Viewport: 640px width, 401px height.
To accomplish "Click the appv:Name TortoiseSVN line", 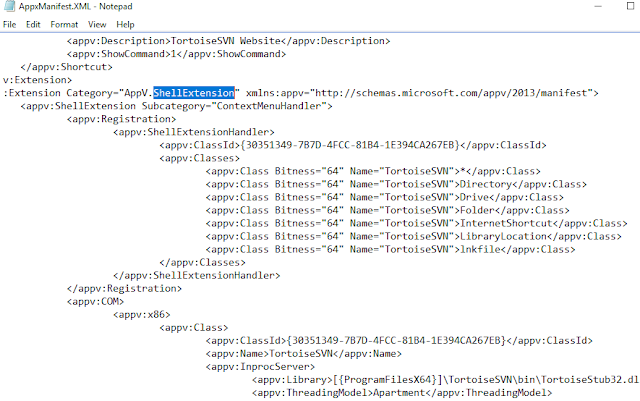I will 304,354.
